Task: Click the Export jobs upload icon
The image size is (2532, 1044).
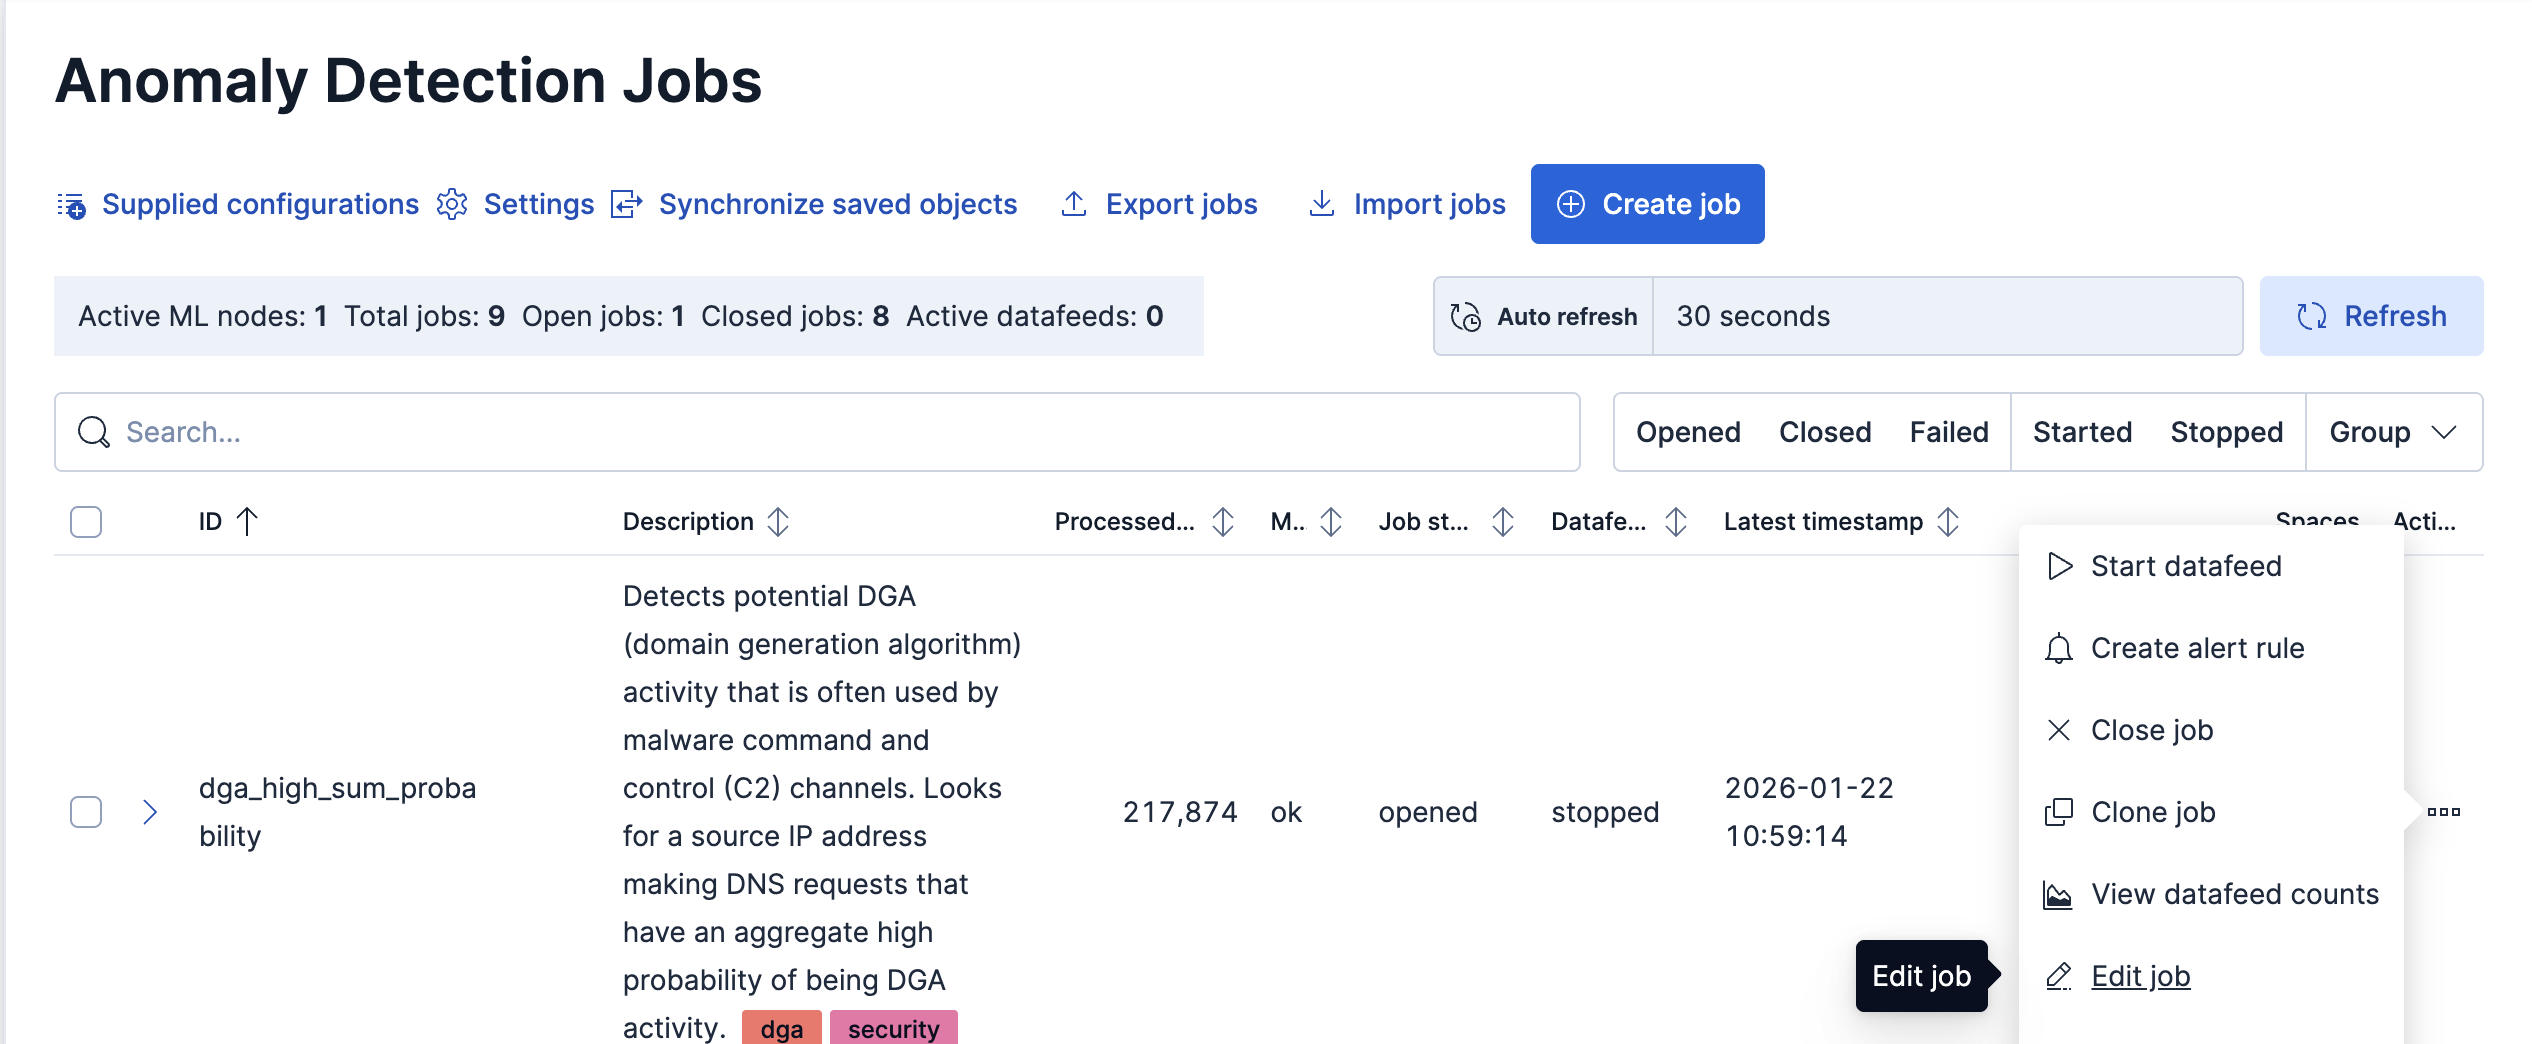Action: point(1073,204)
